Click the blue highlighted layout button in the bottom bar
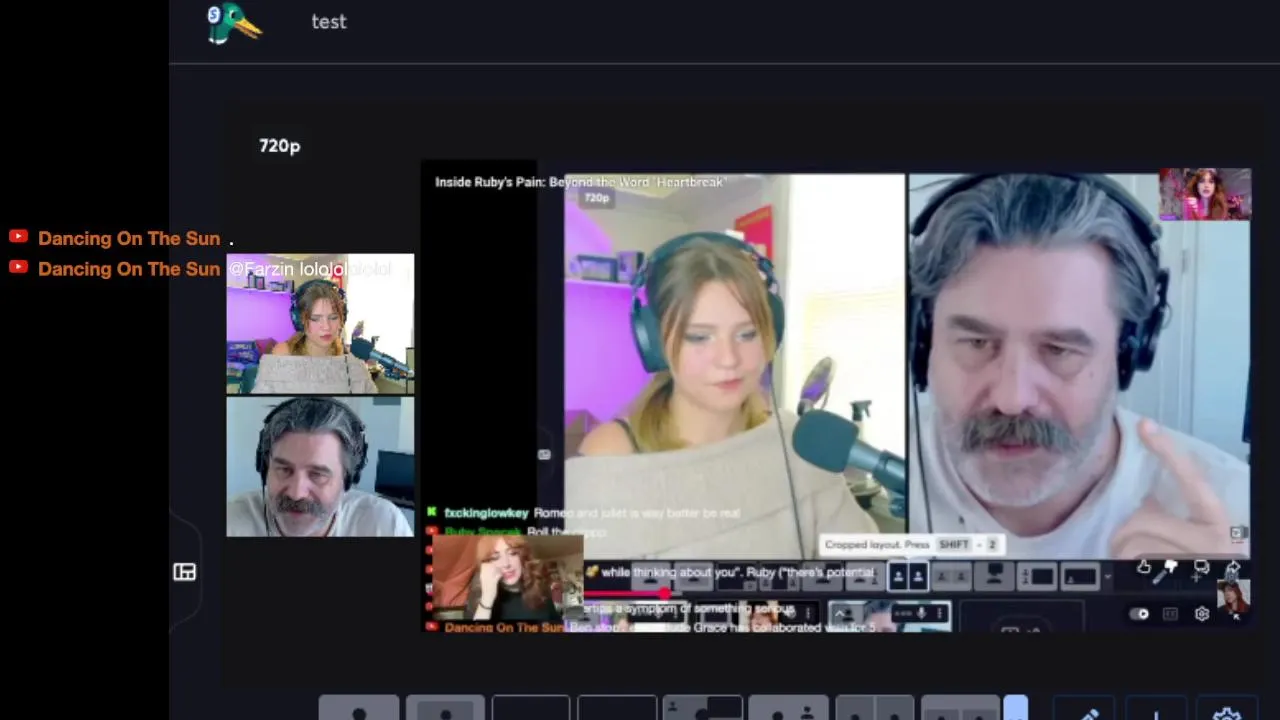Image resolution: width=1280 pixels, height=720 pixels. pos(1015,708)
